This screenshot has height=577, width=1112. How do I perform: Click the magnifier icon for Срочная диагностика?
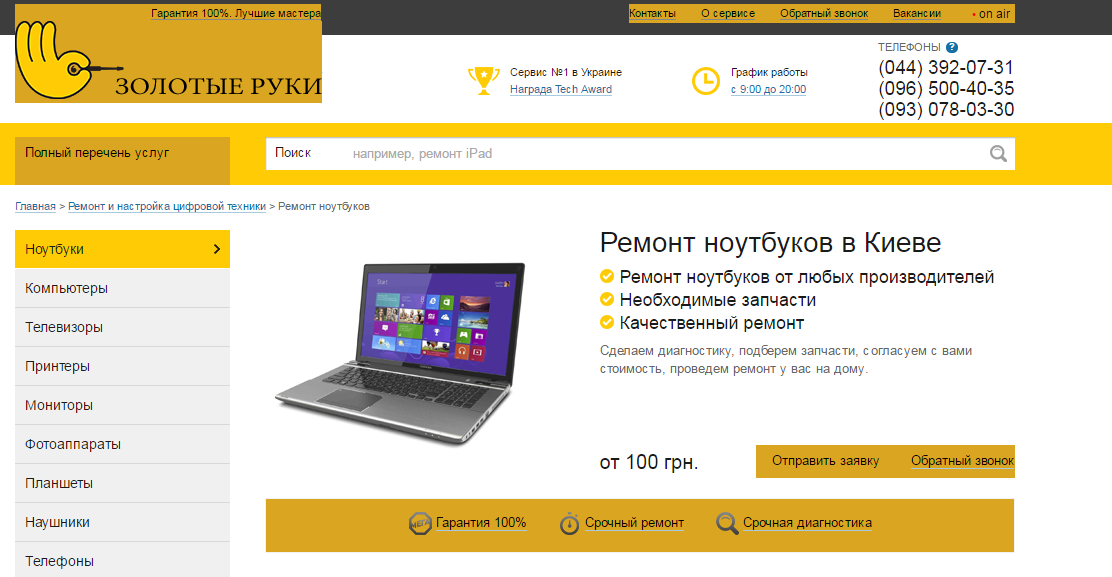pos(727,523)
